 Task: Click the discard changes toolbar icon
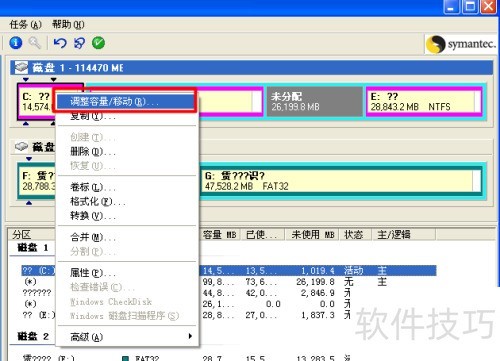(x=79, y=43)
